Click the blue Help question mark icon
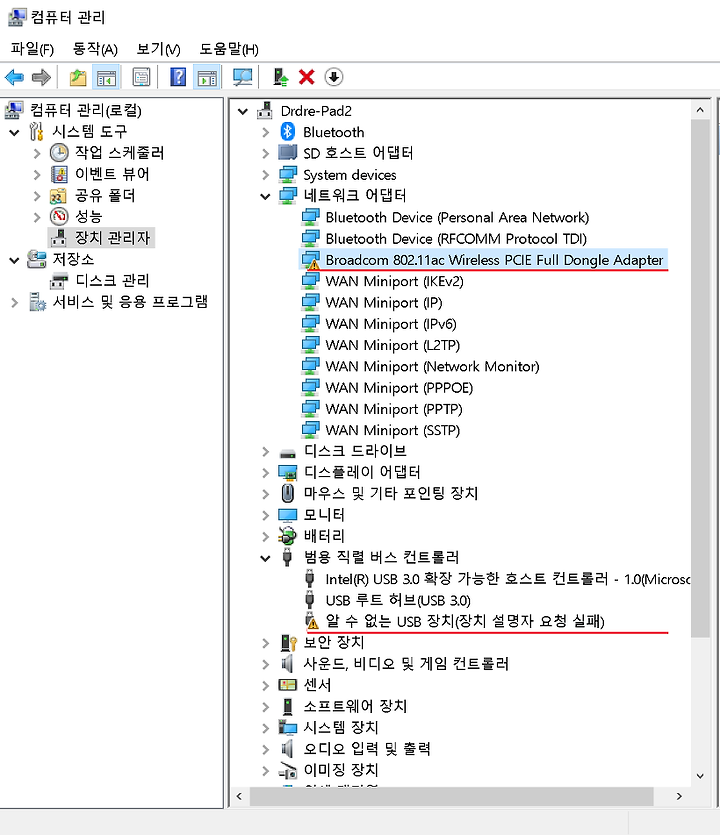720x835 pixels. point(178,77)
